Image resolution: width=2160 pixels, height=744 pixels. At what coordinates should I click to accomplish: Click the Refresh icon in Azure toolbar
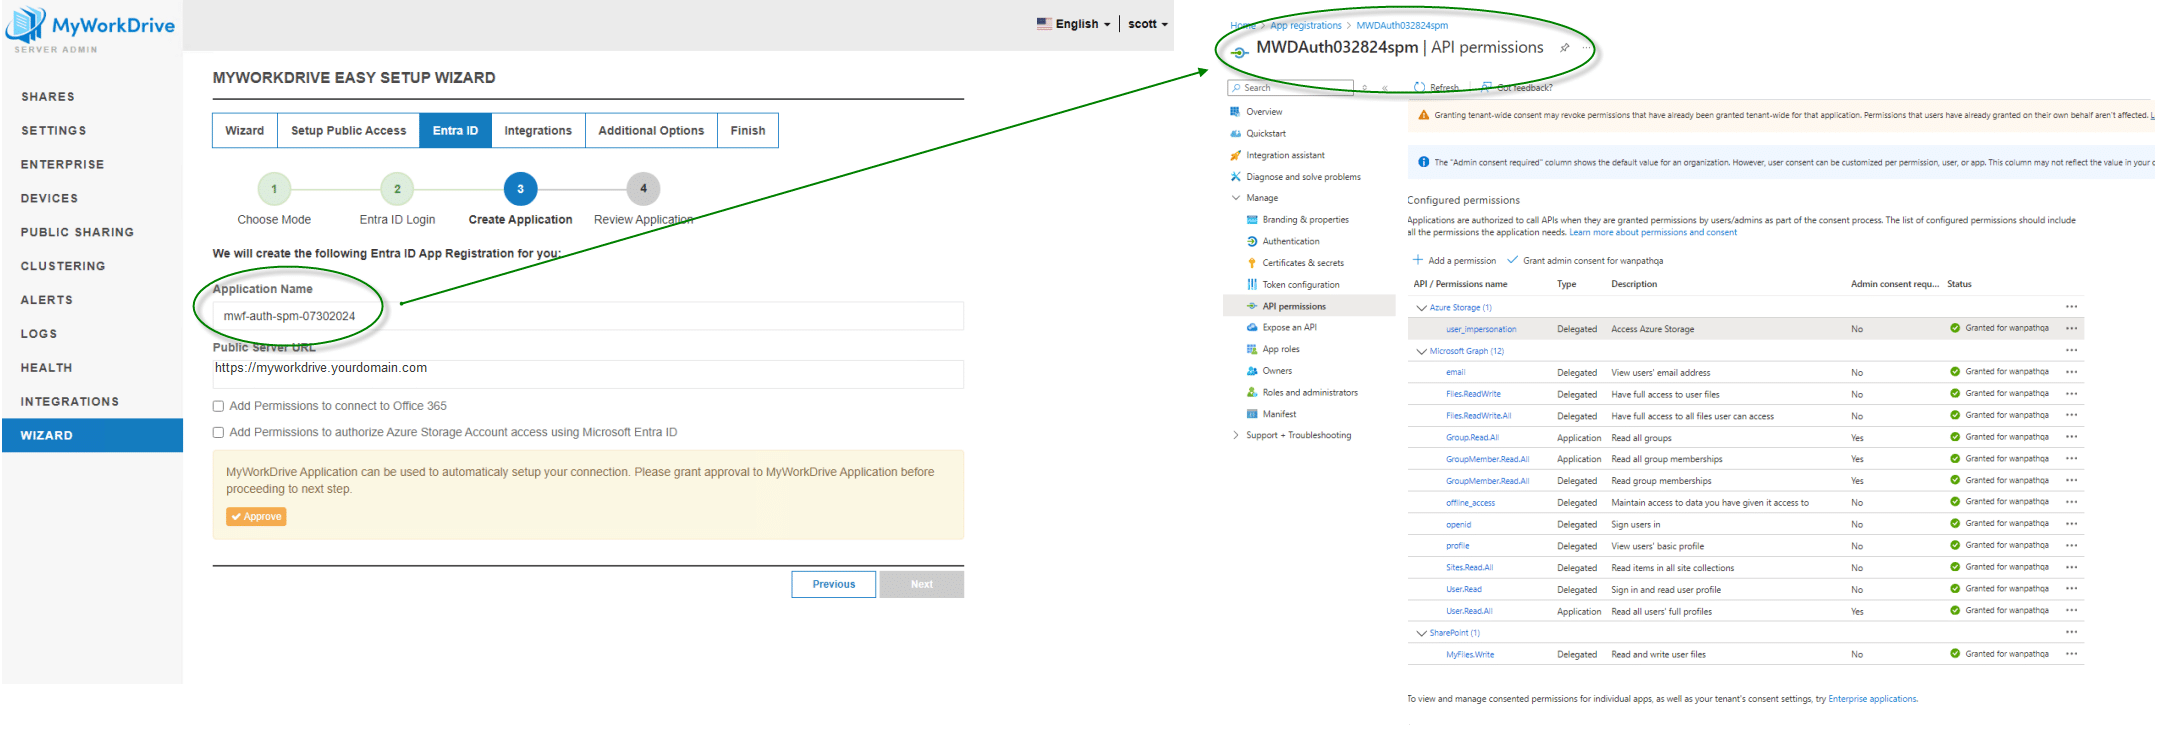tap(1419, 88)
